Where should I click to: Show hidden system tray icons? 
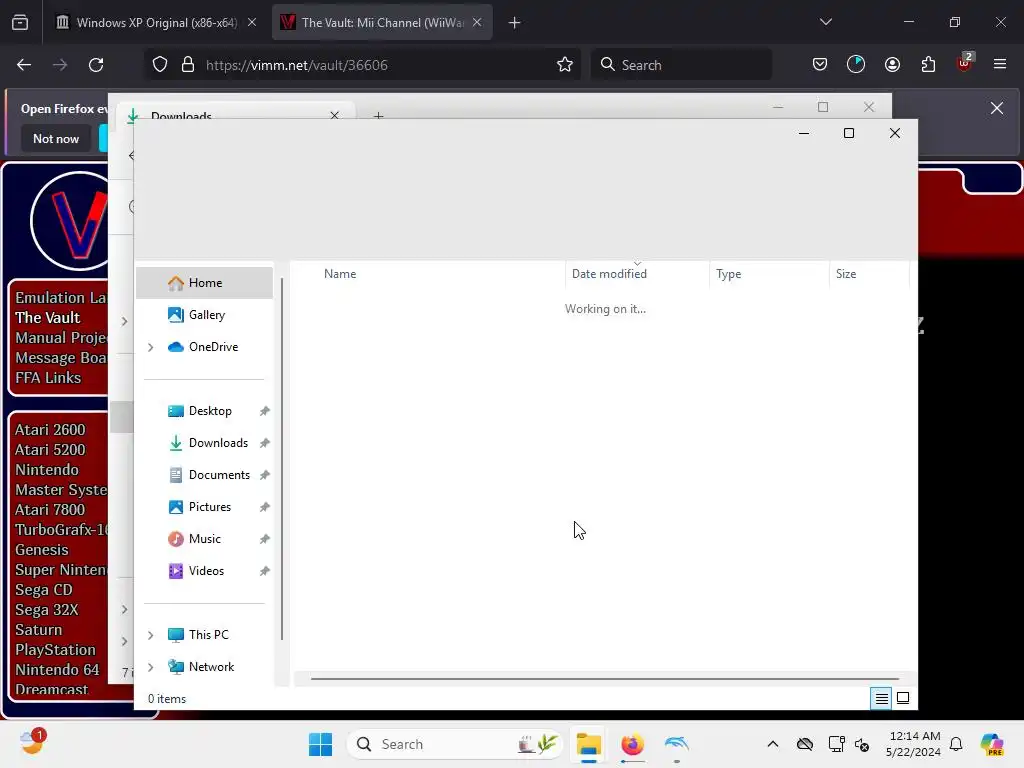point(773,744)
